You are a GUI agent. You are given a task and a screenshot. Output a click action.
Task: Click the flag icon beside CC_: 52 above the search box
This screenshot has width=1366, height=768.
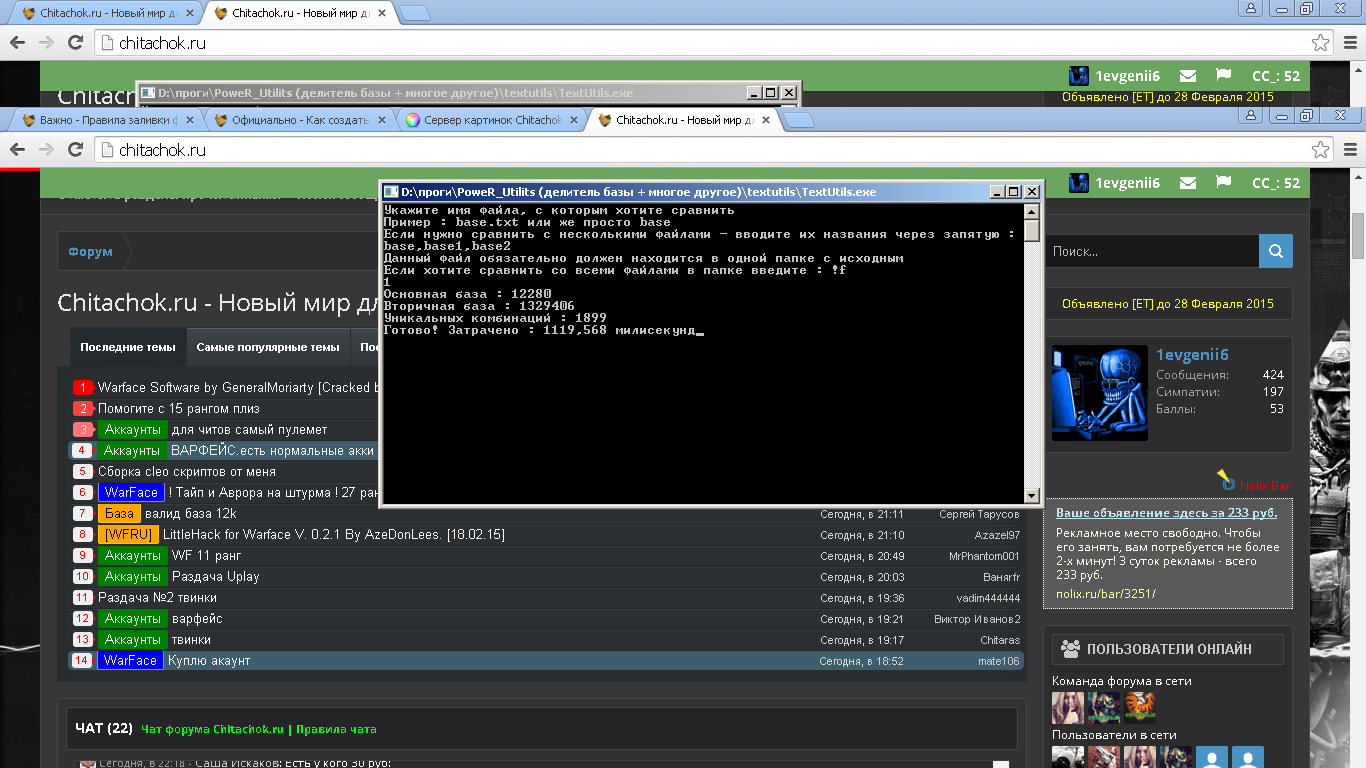click(1223, 183)
